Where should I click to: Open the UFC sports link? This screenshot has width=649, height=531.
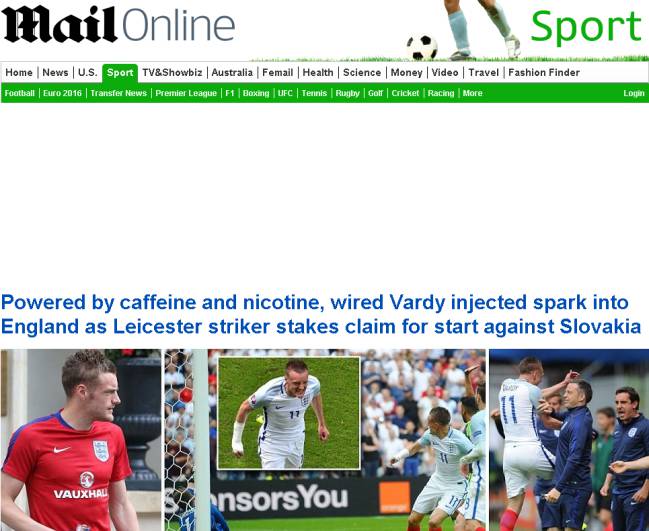pyautogui.click(x=285, y=93)
